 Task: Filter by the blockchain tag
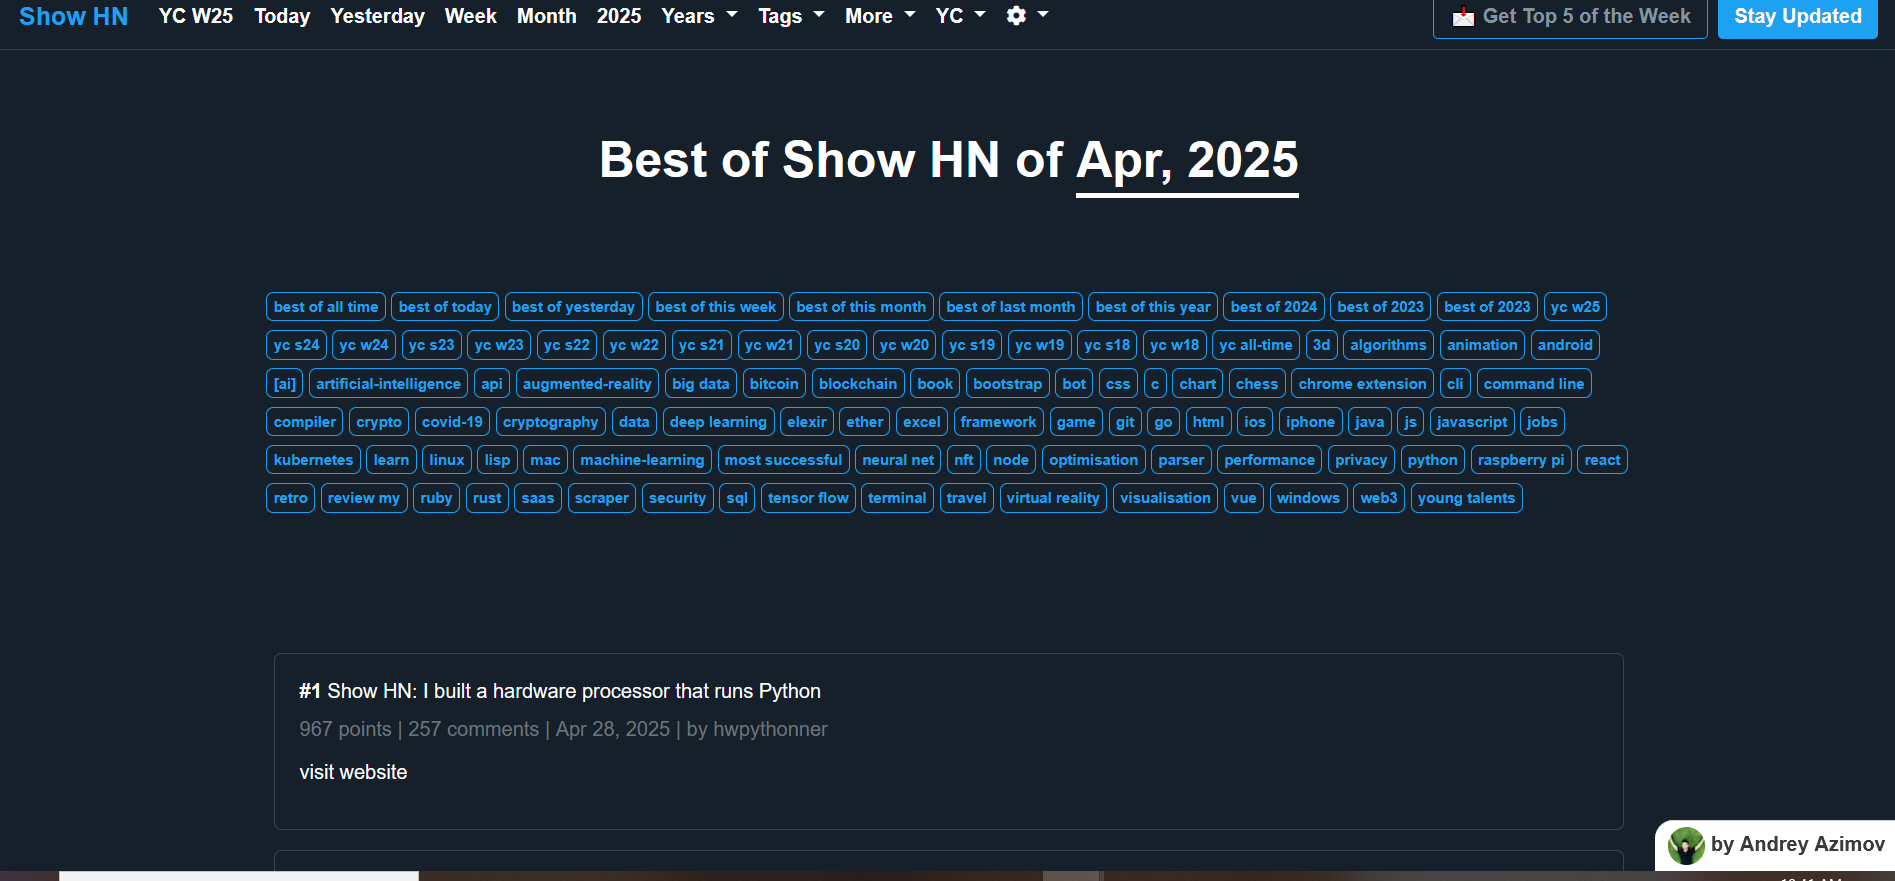click(x=858, y=384)
